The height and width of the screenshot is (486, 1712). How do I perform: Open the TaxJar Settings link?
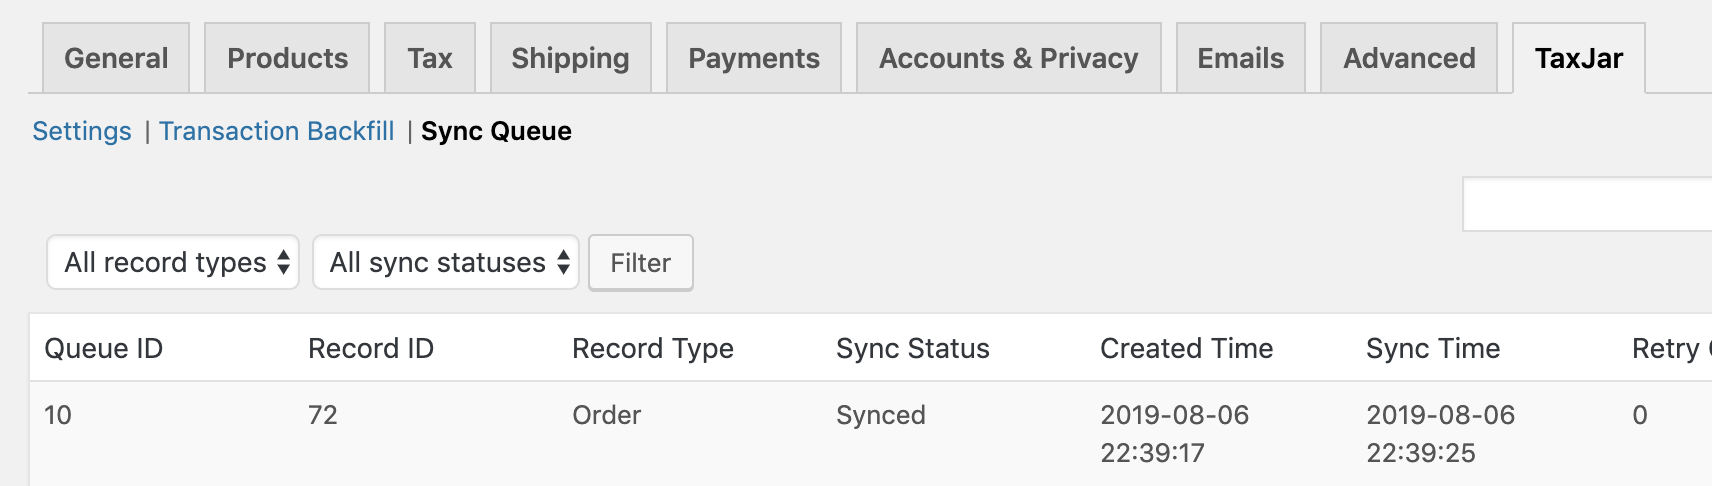(x=82, y=131)
